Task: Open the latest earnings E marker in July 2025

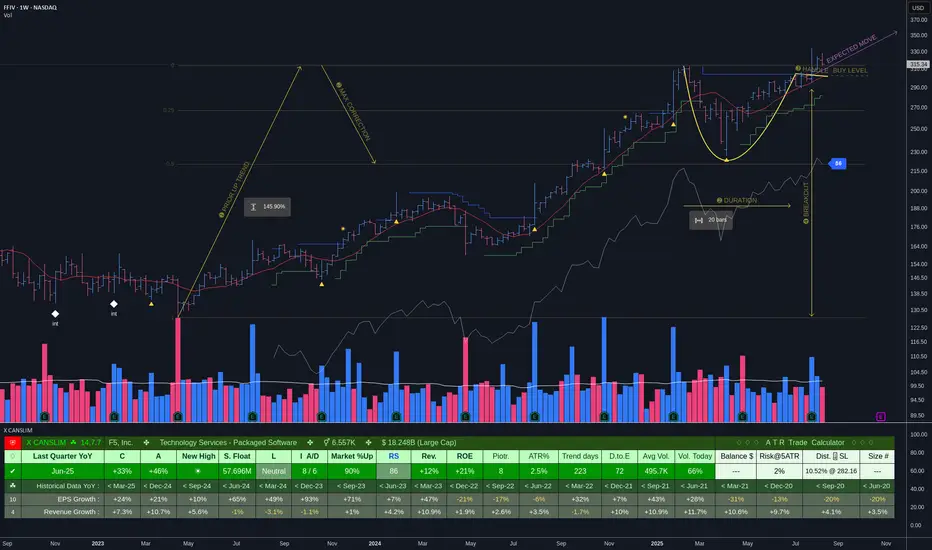Action: coord(812,417)
